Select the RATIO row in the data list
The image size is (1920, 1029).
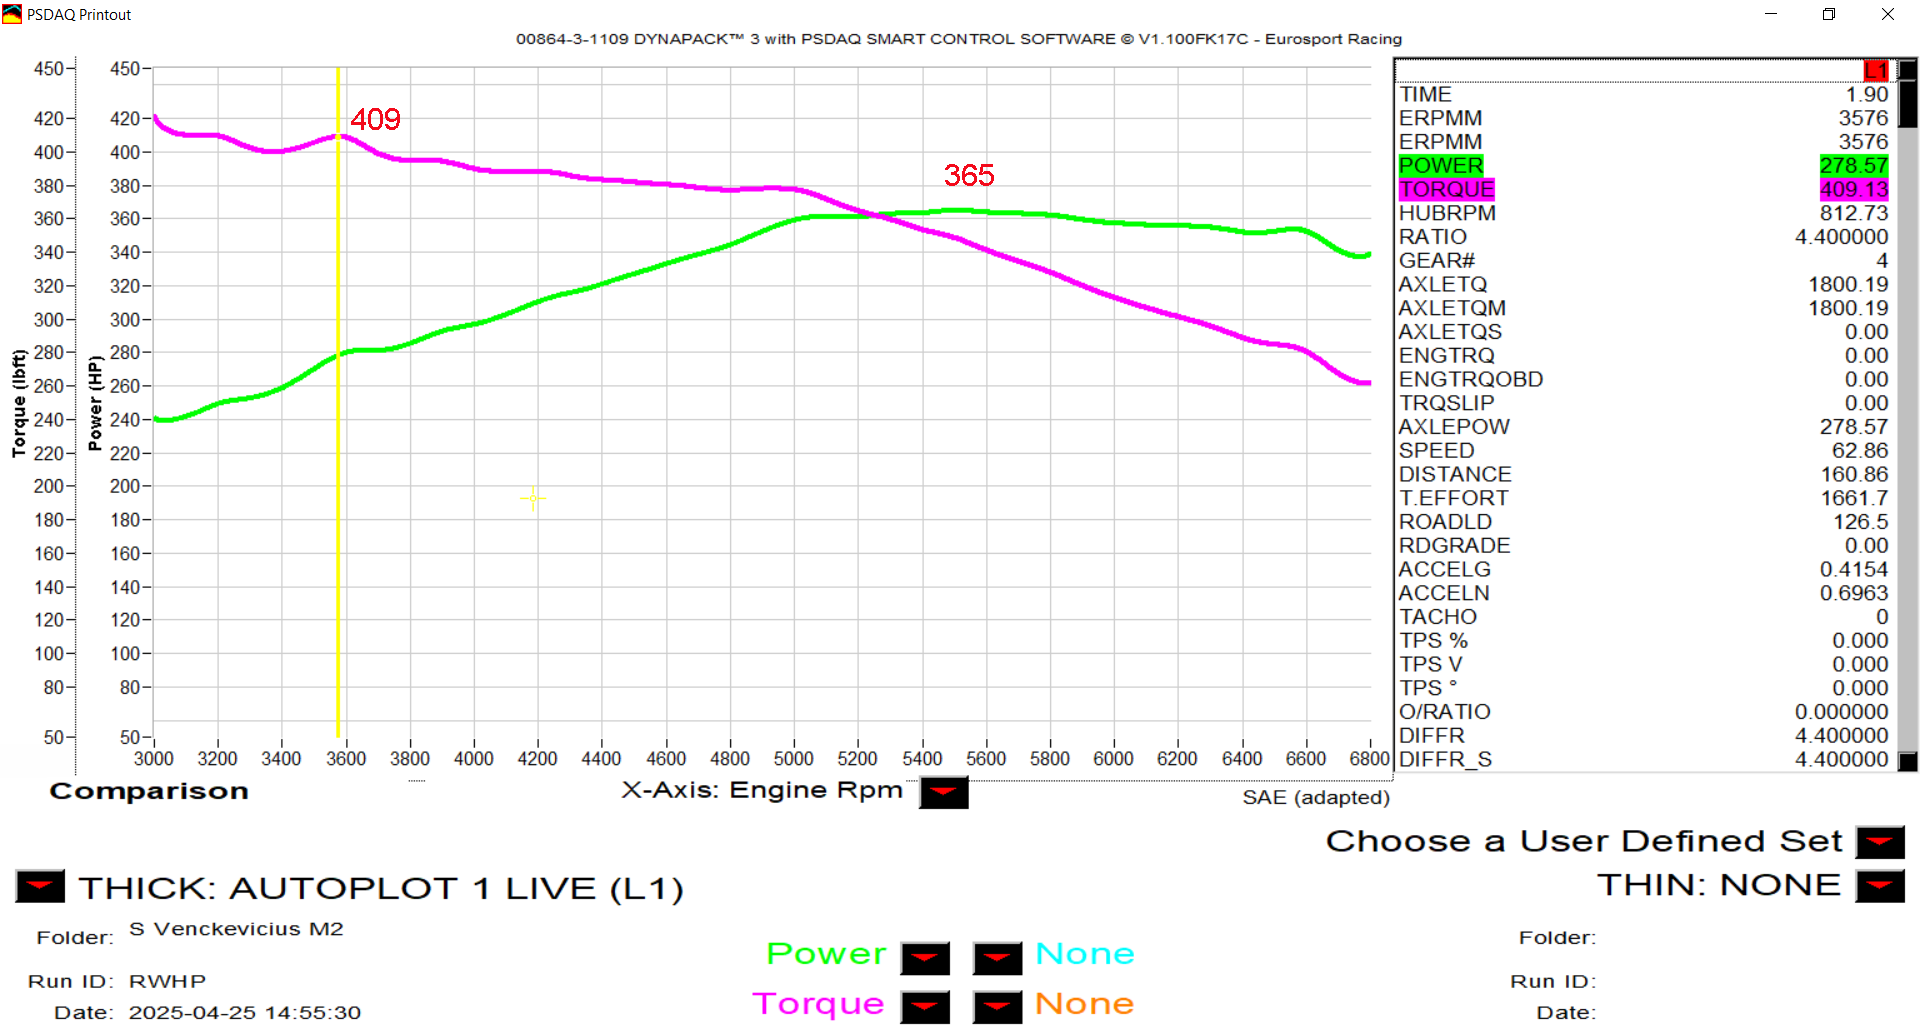click(1644, 237)
